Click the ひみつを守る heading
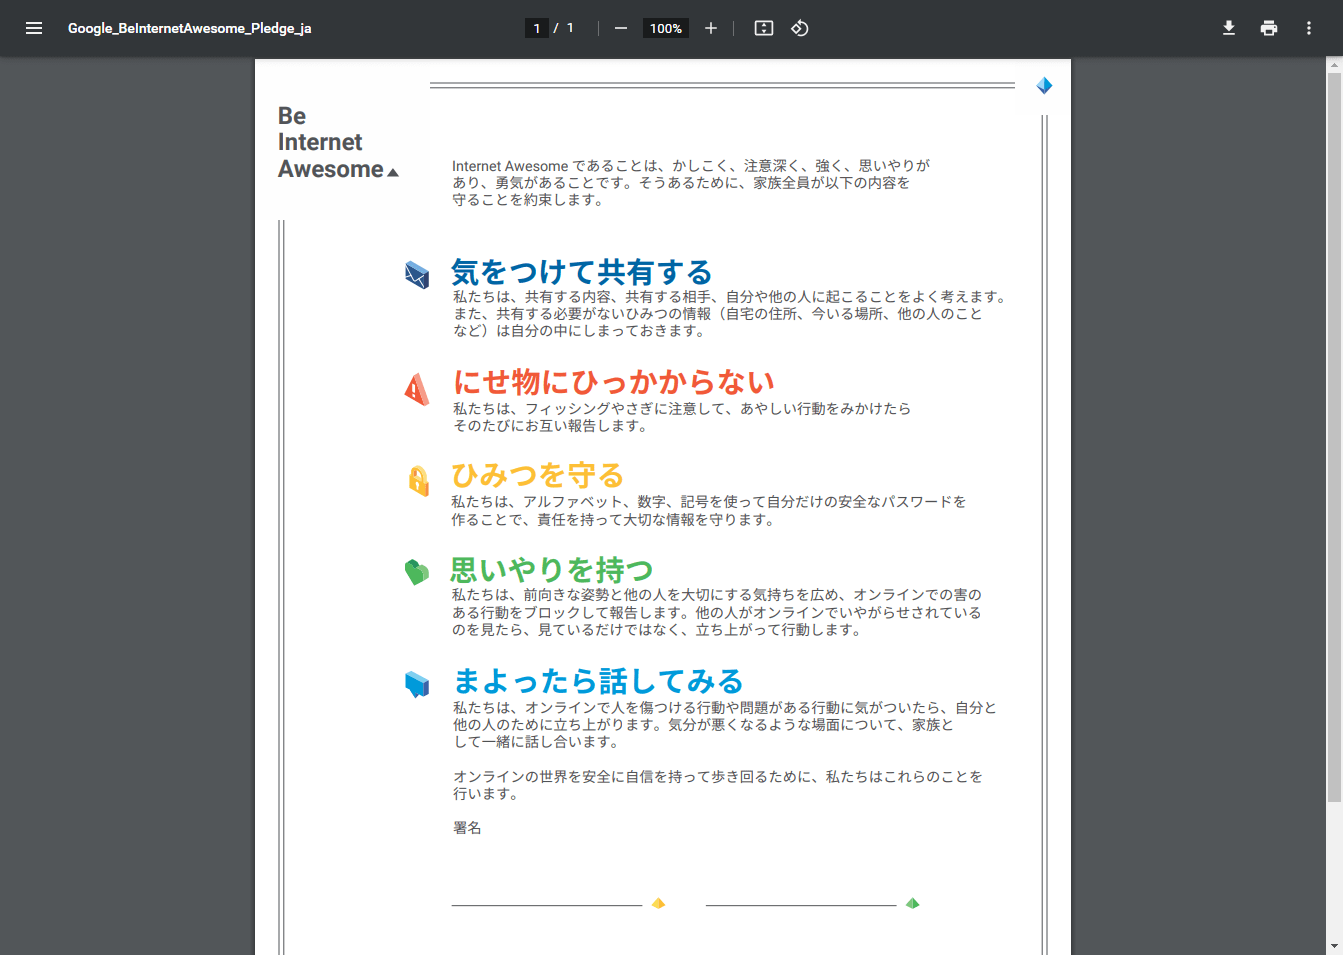Viewport: 1343px width, 955px height. (538, 475)
